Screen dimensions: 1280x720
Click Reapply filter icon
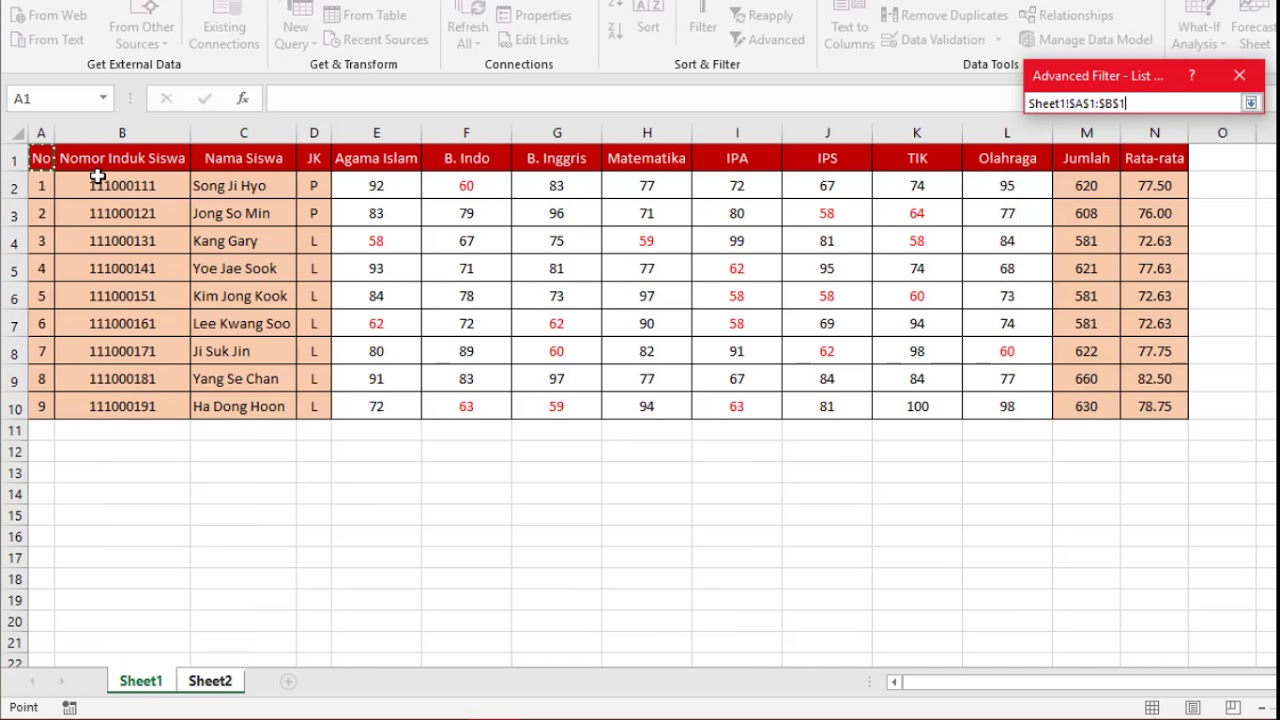tap(737, 15)
